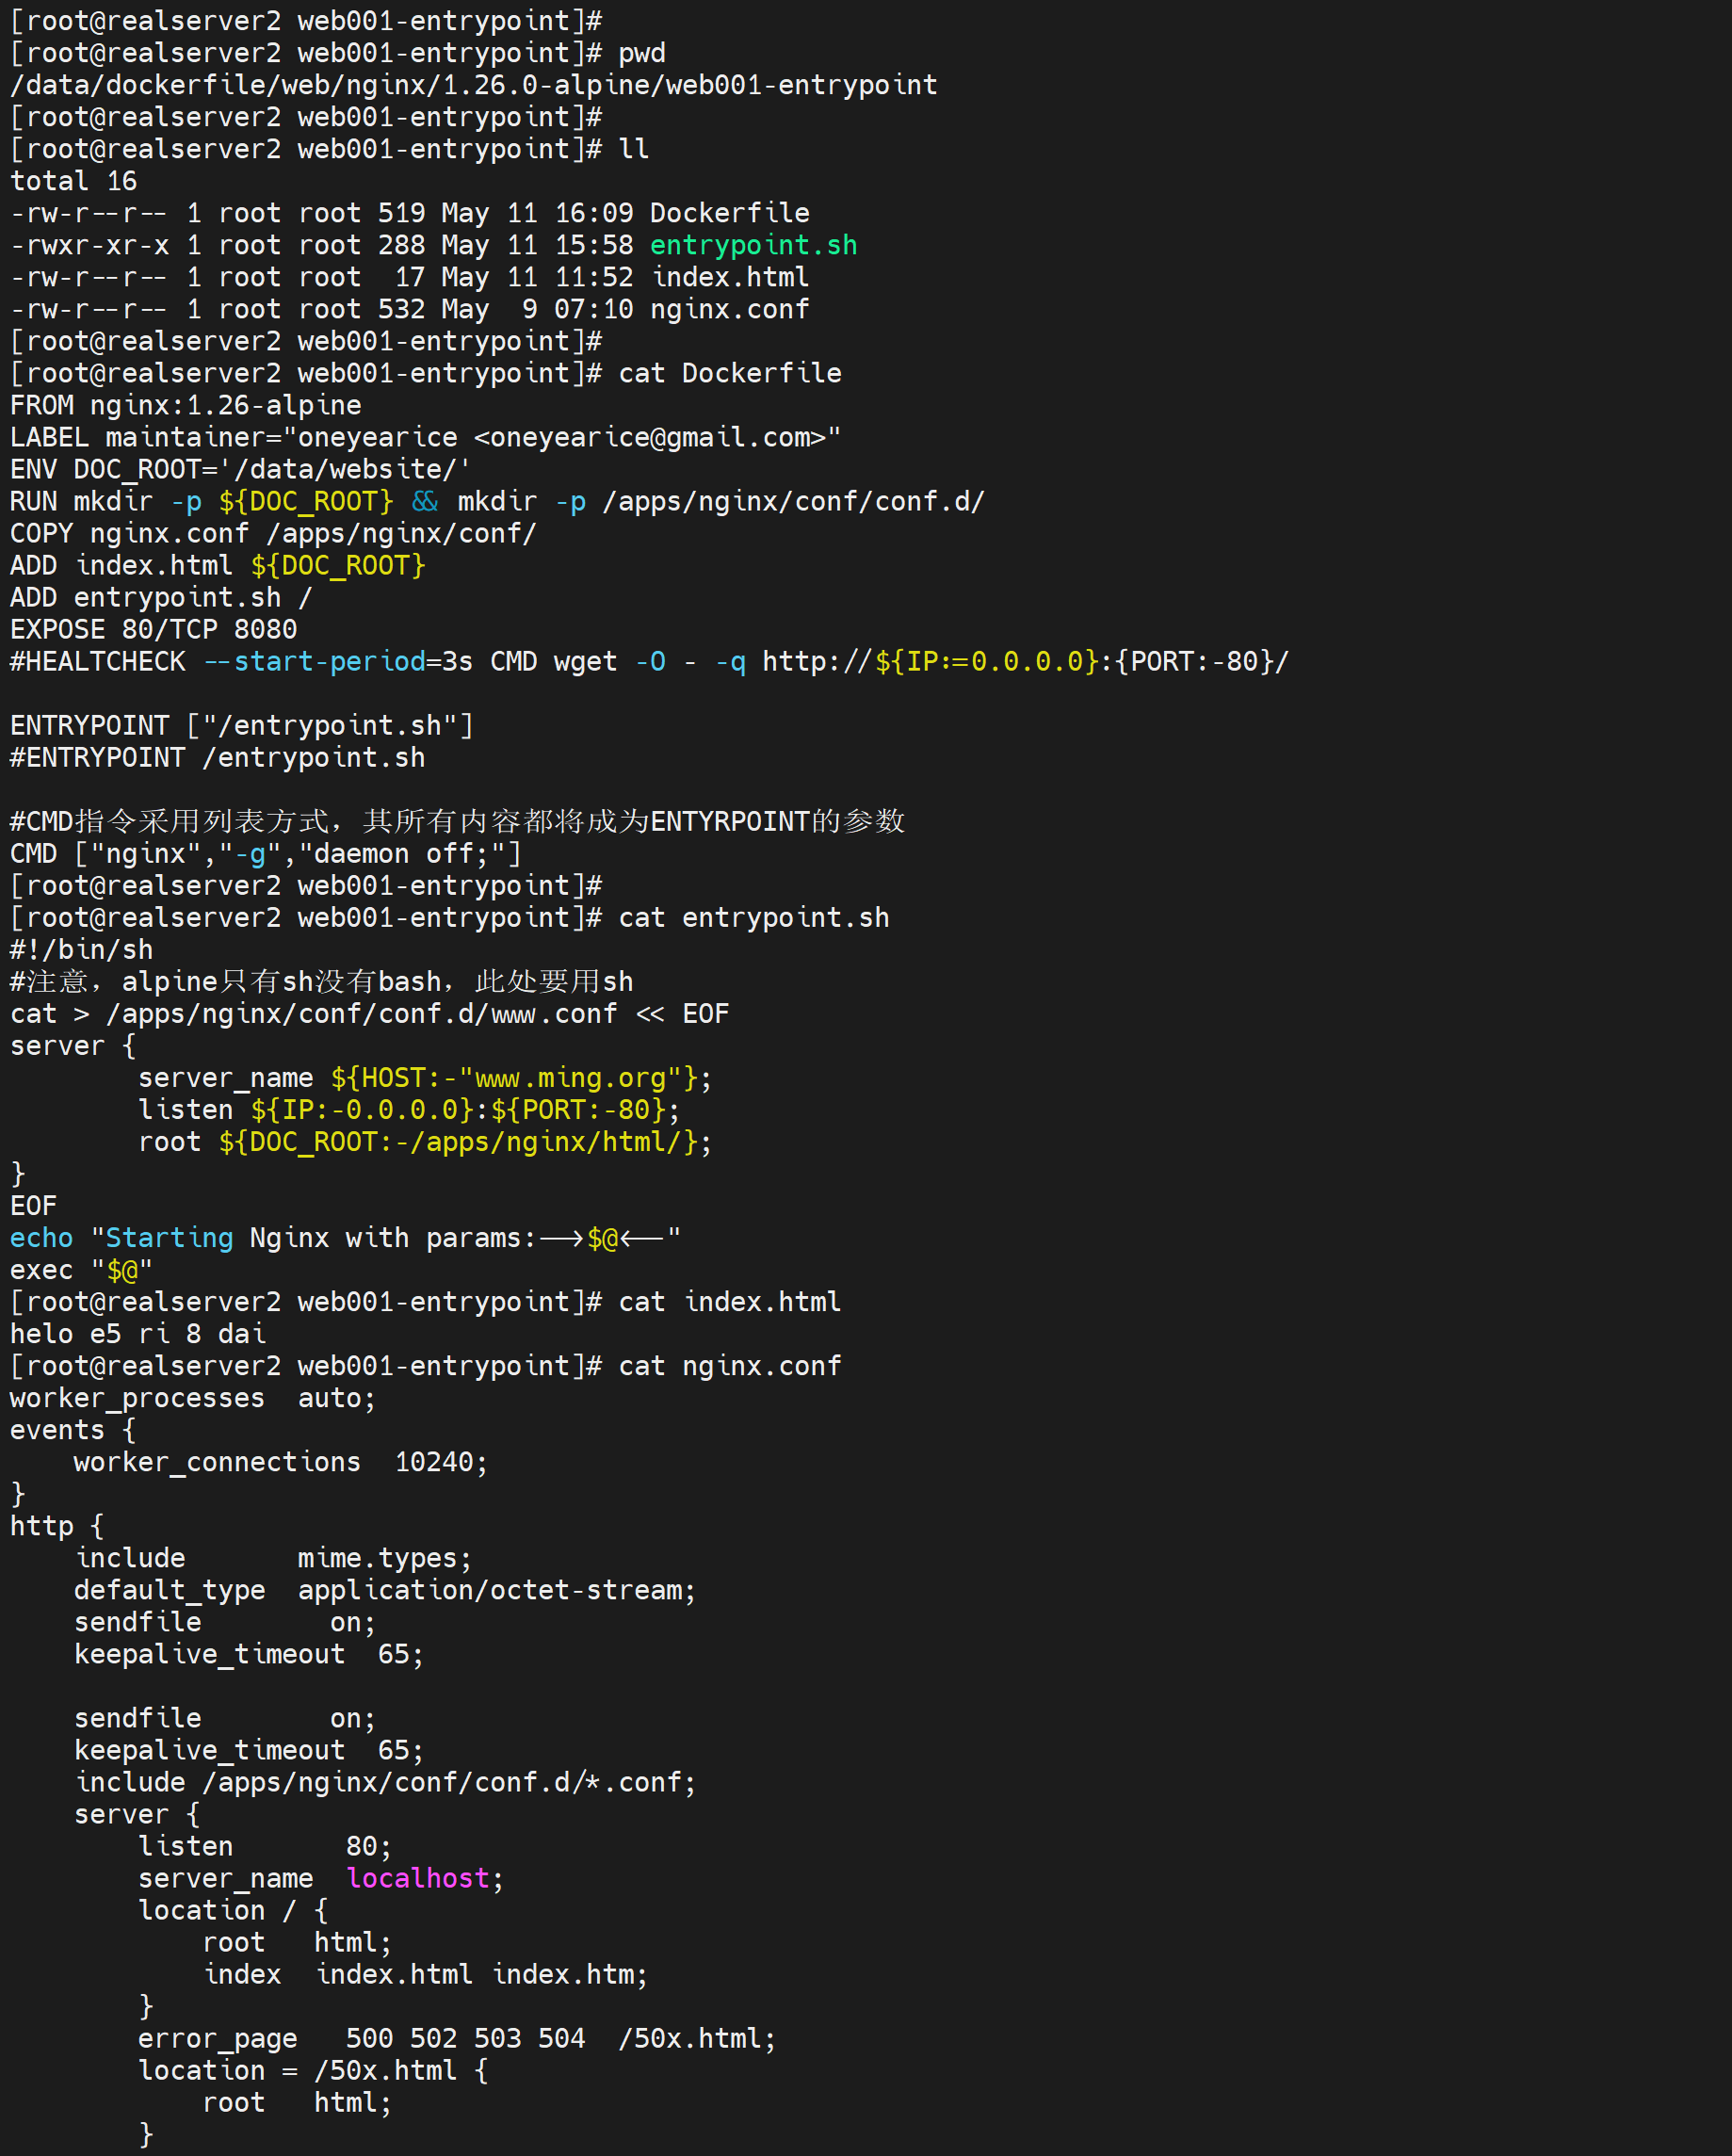Click the error_page 500 502 503 504 line
Viewport: 1732px width, 2156px height.
point(456,2037)
